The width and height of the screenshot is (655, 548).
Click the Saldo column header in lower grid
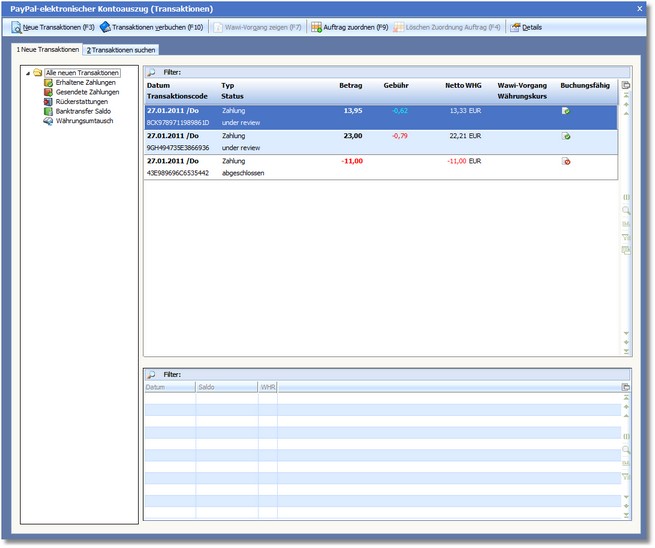pos(207,386)
